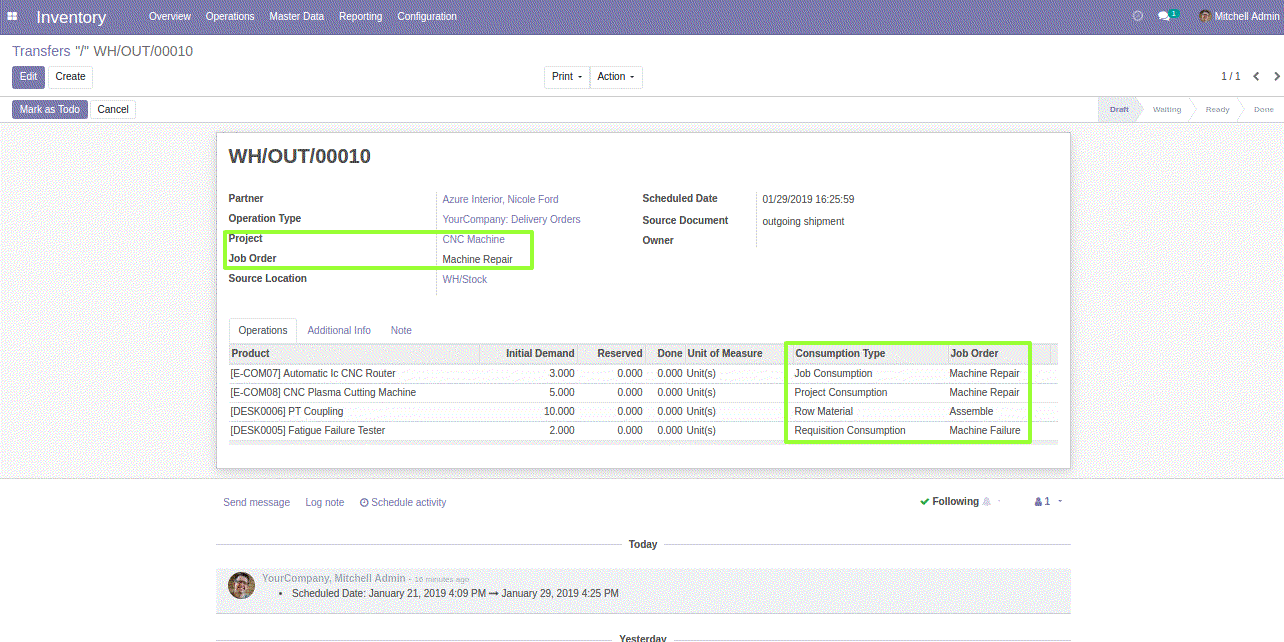Open the Operations menu in navbar
The height and width of the screenshot is (642, 1284).
click(230, 16)
